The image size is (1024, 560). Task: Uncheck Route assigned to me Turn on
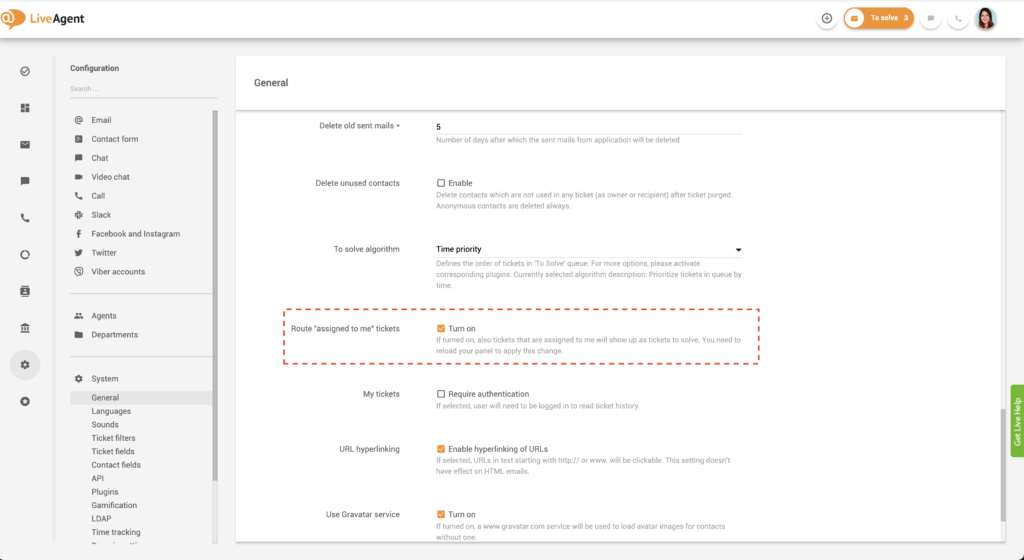[x=441, y=328]
